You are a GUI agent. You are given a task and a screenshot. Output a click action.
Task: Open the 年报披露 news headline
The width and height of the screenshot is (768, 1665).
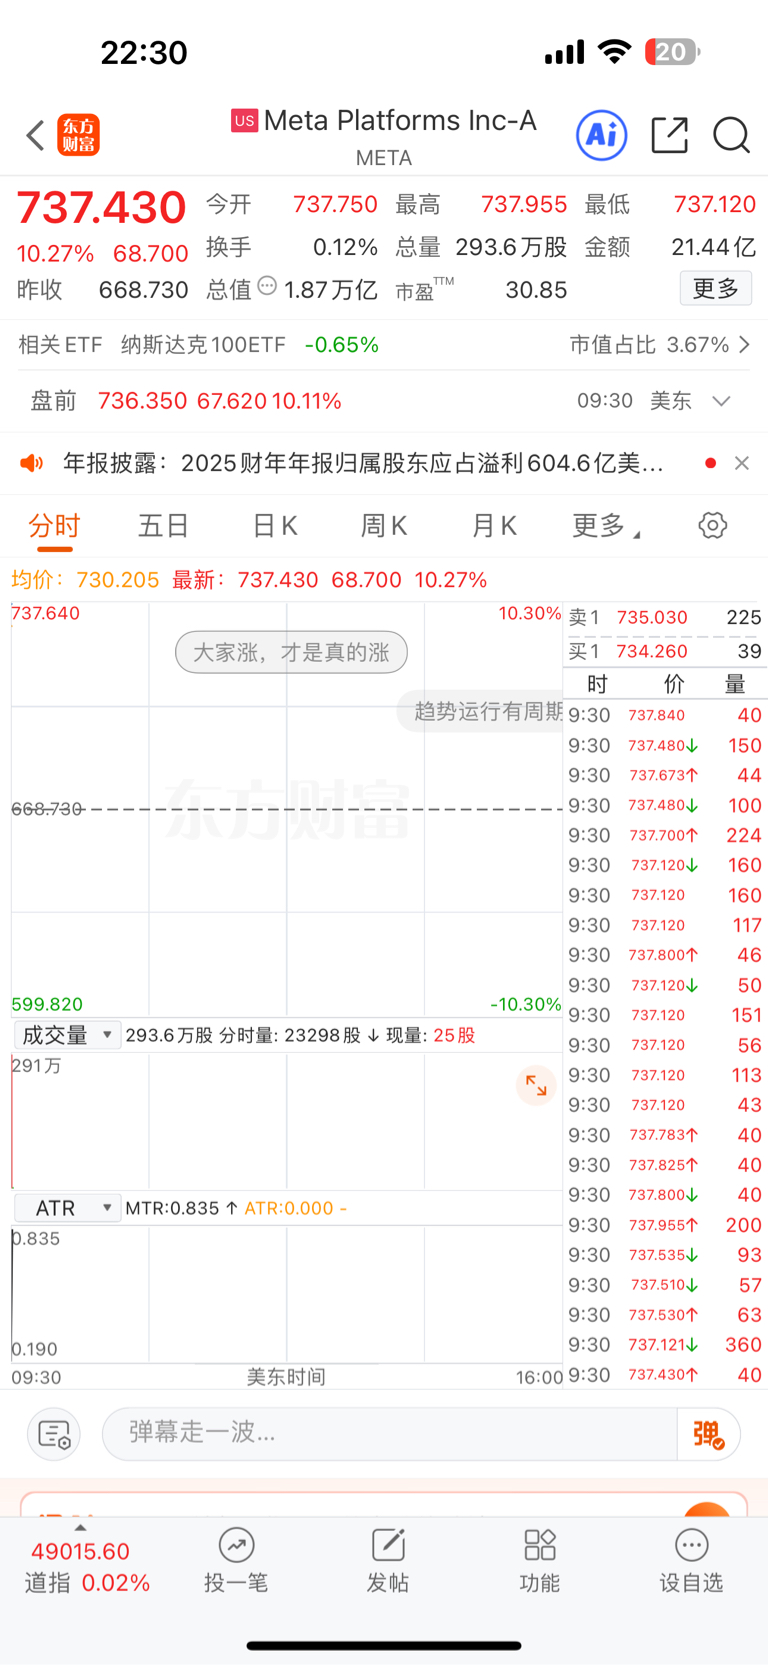pos(363,463)
